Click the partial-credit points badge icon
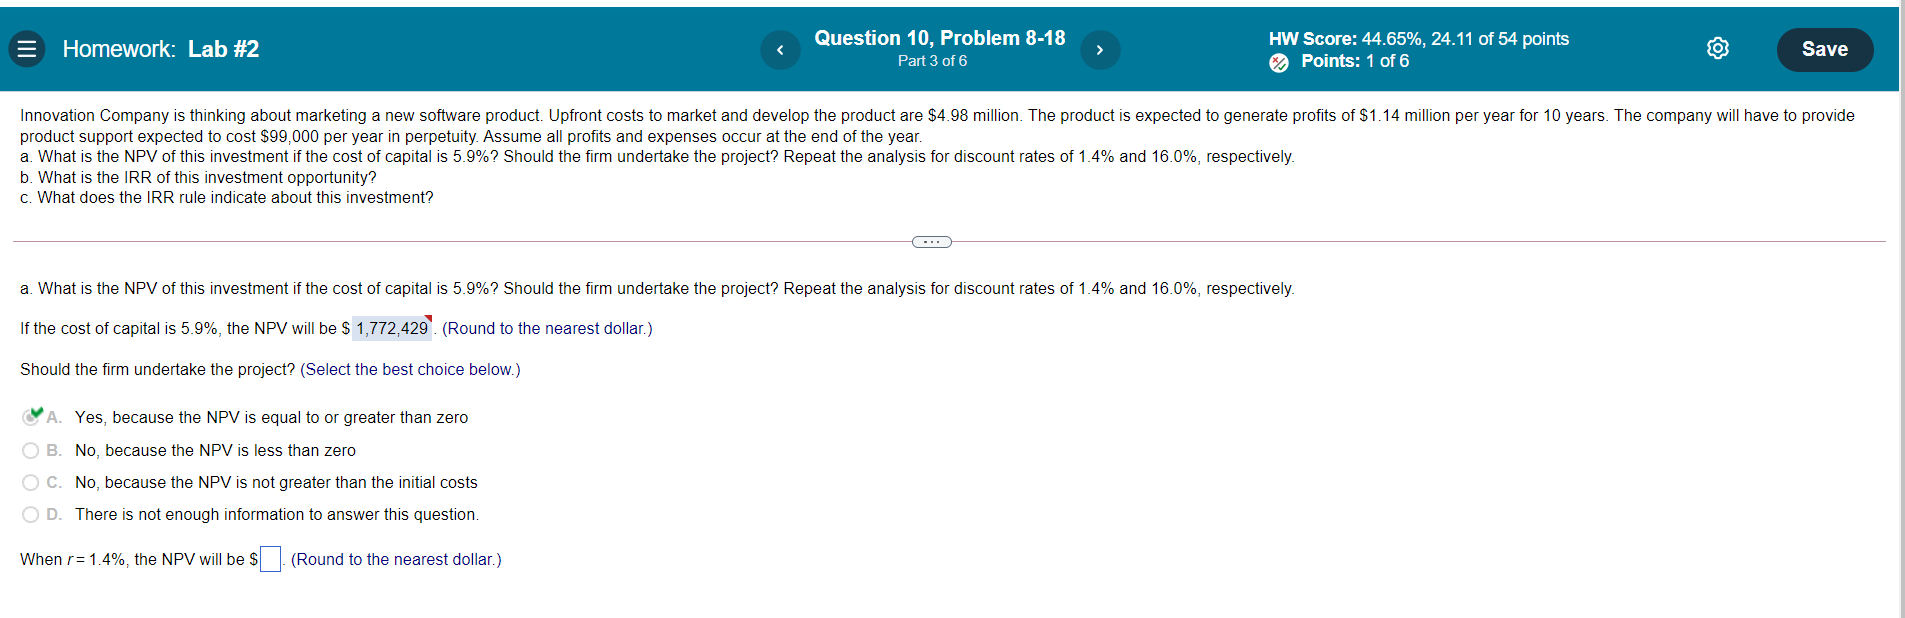The width and height of the screenshot is (1905, 618). click(x=1279, y=62)
